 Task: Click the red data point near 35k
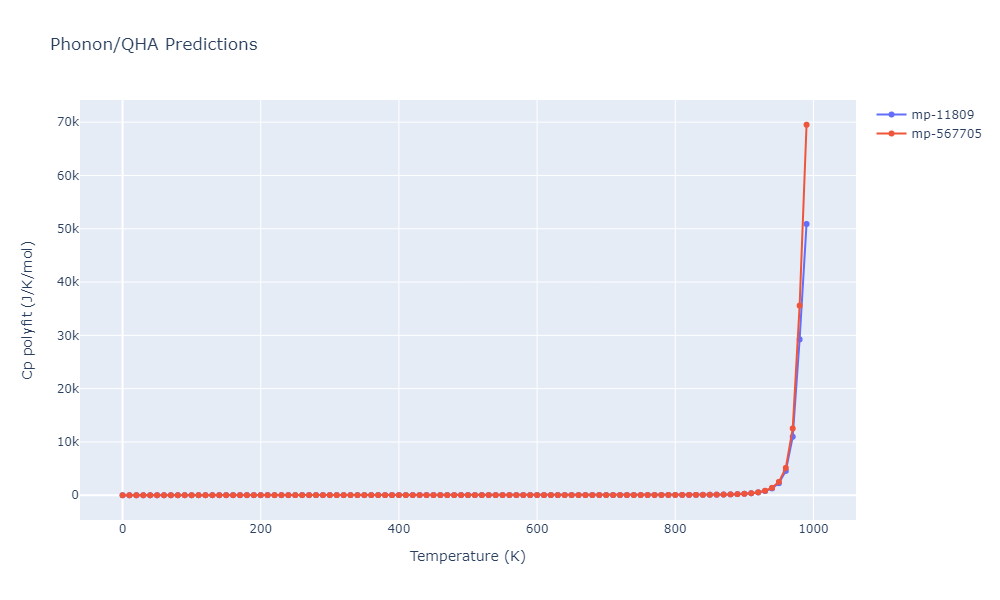(x=800, y=306)
